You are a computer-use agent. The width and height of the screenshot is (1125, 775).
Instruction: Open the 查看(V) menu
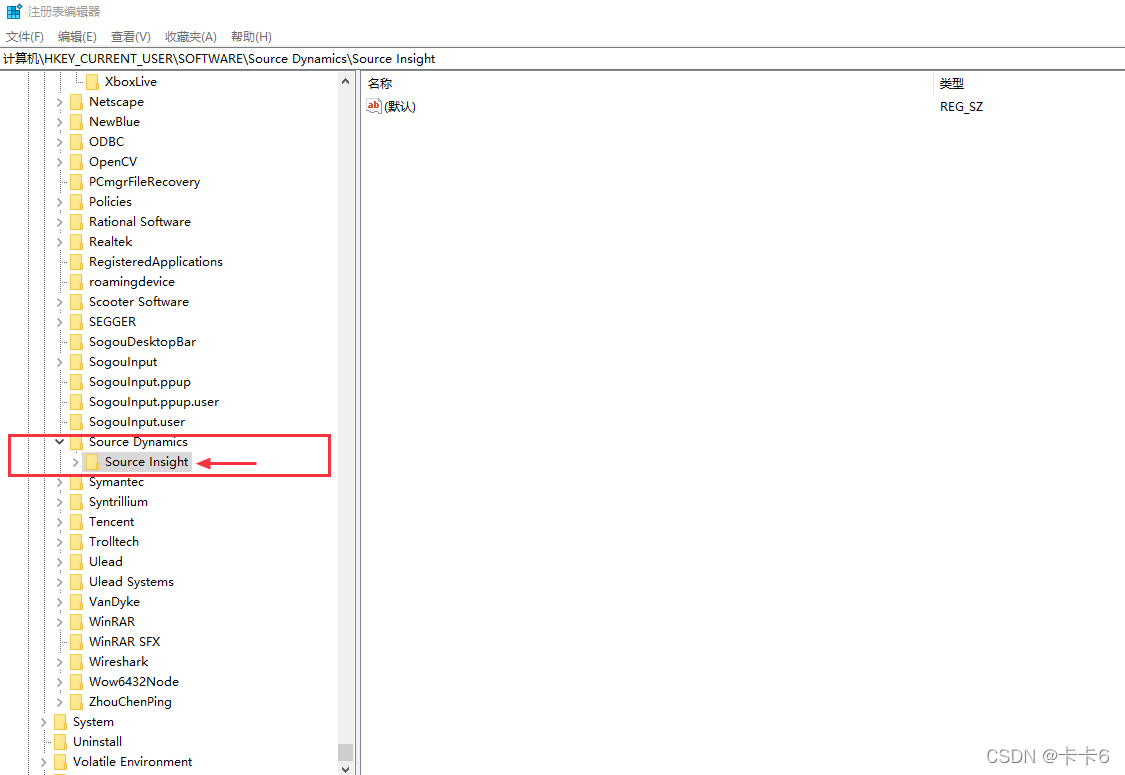(131, 37)
